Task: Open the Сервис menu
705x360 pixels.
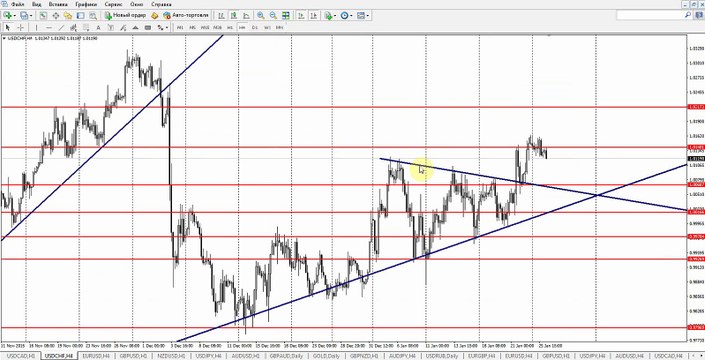Action: 114,4
